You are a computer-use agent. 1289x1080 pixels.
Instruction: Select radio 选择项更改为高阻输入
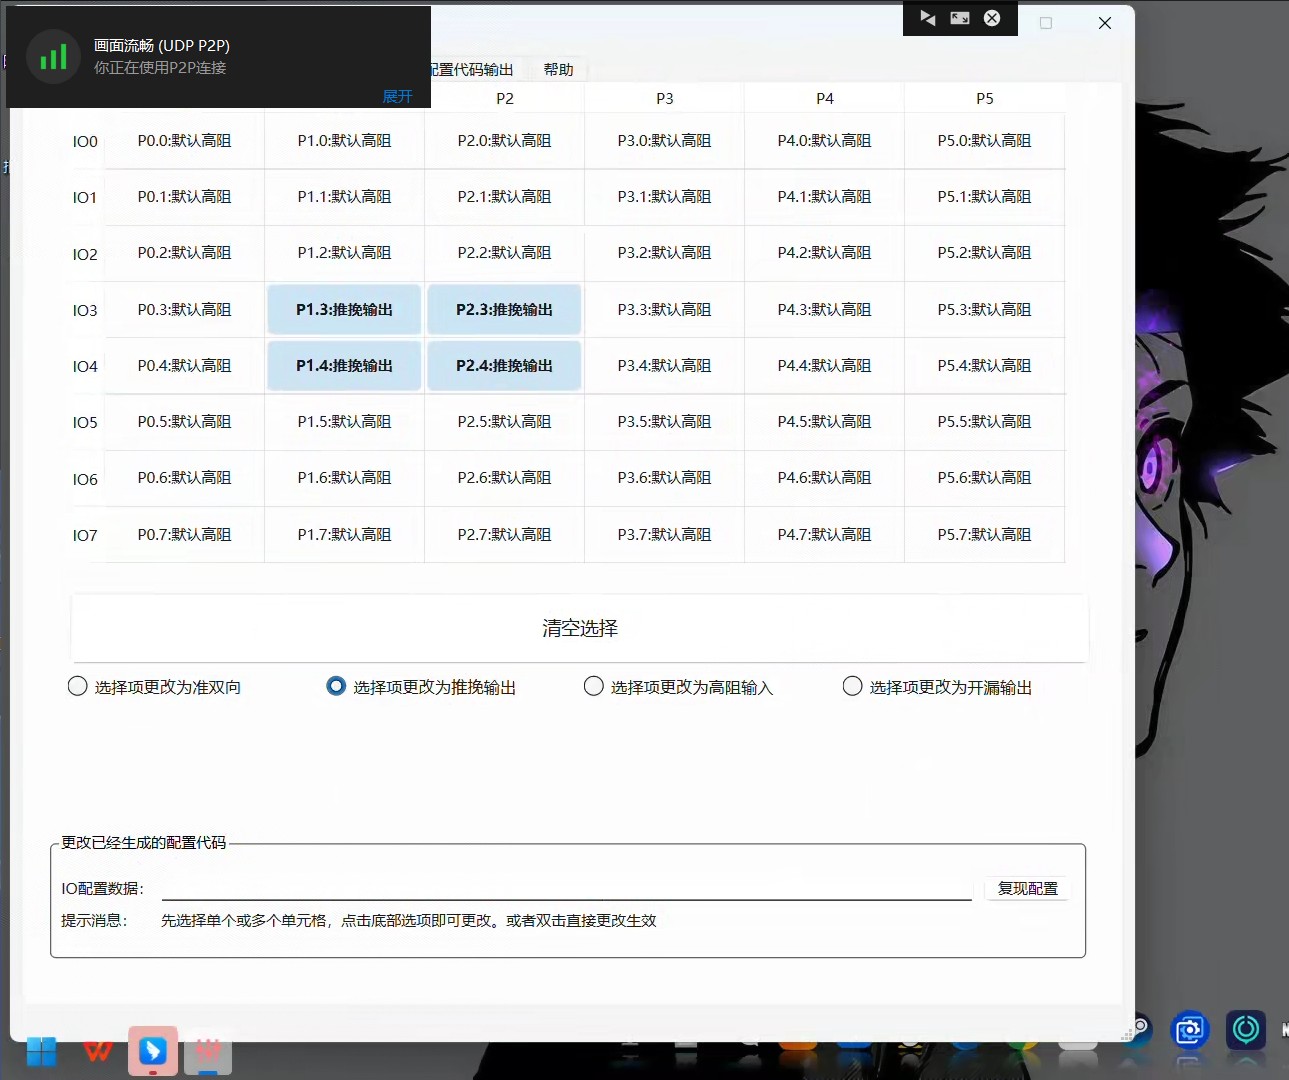click(x=678, y=687)
